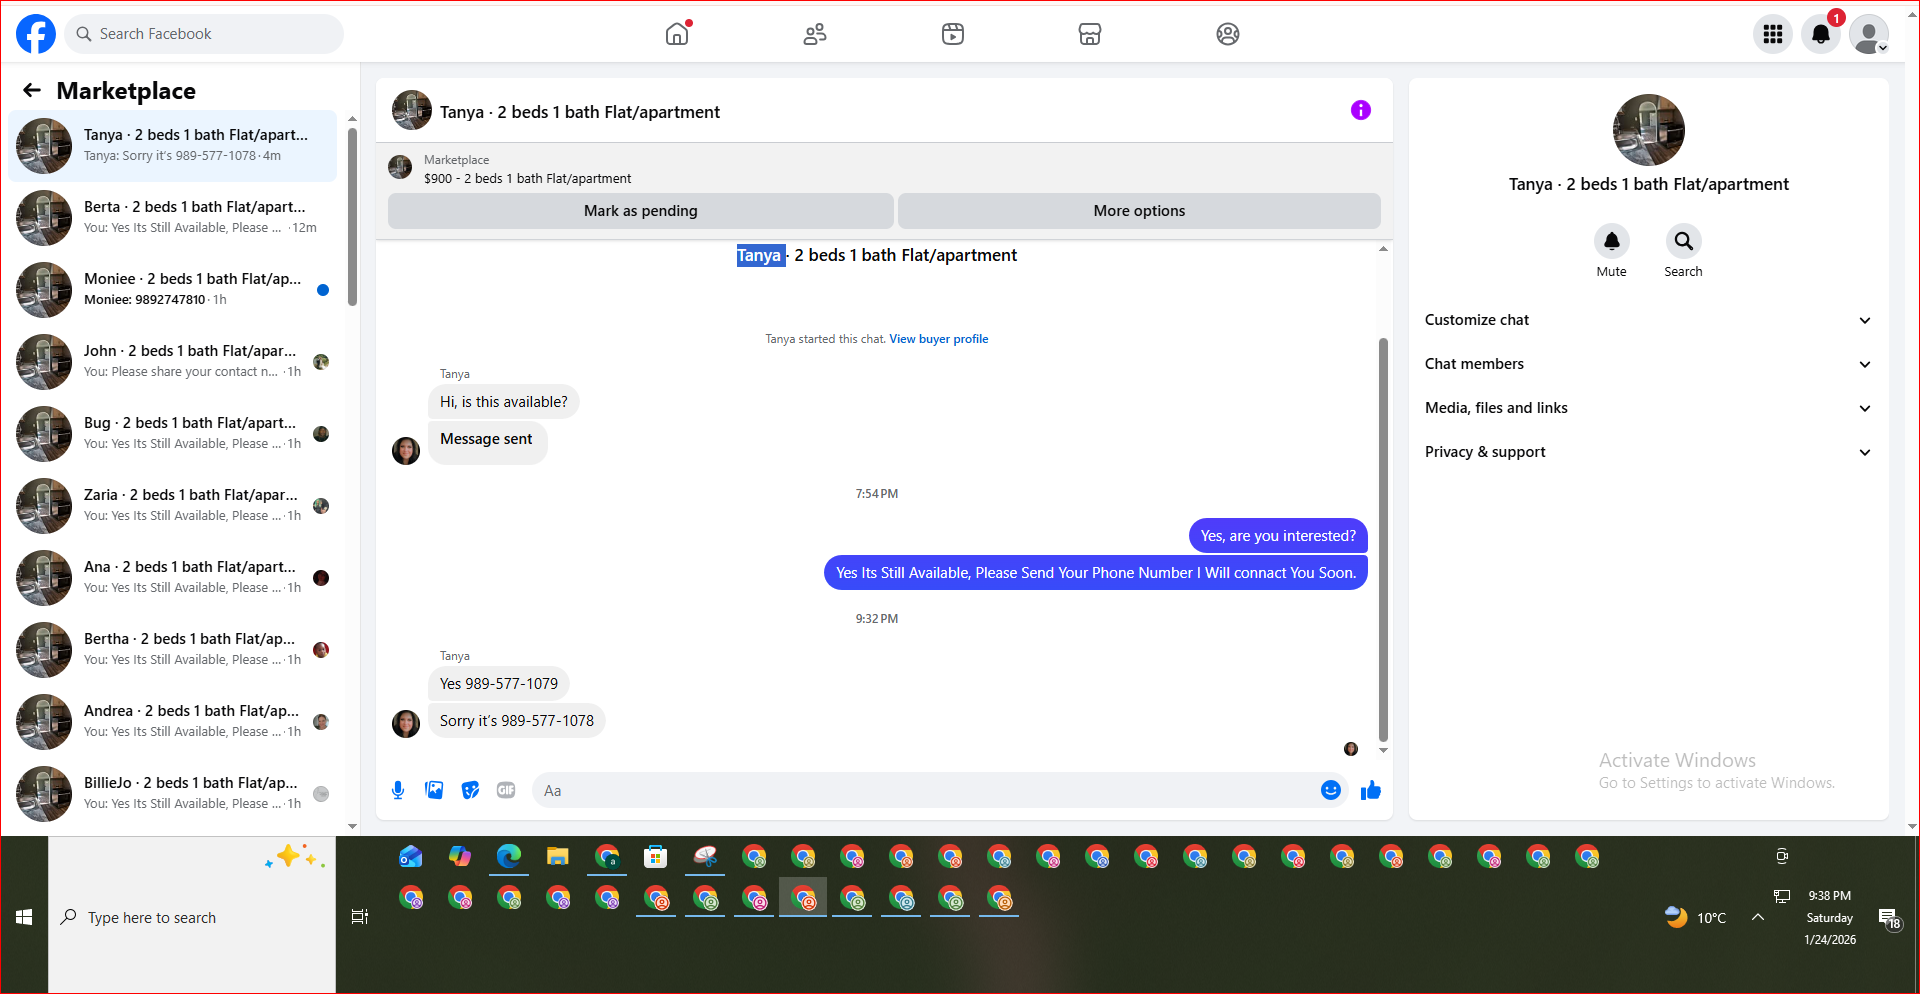1920x994 pixels.
Task: Open the Home feed icon
Action: 677,34
